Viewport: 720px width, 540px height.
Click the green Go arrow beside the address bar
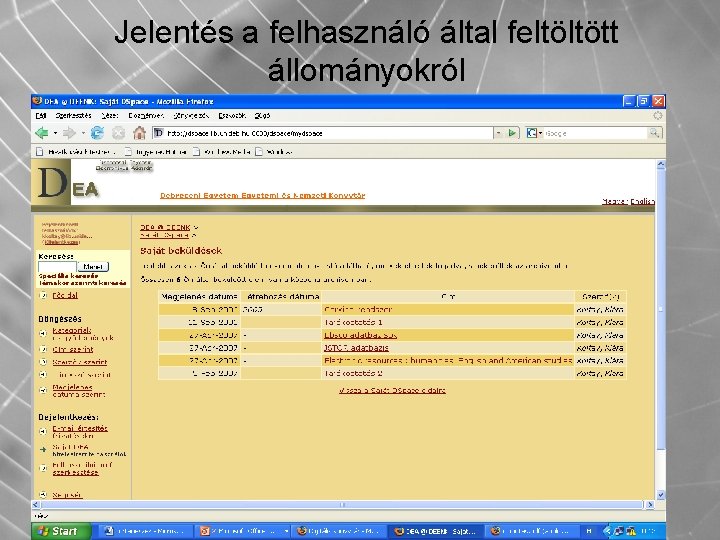pos(512,133)
